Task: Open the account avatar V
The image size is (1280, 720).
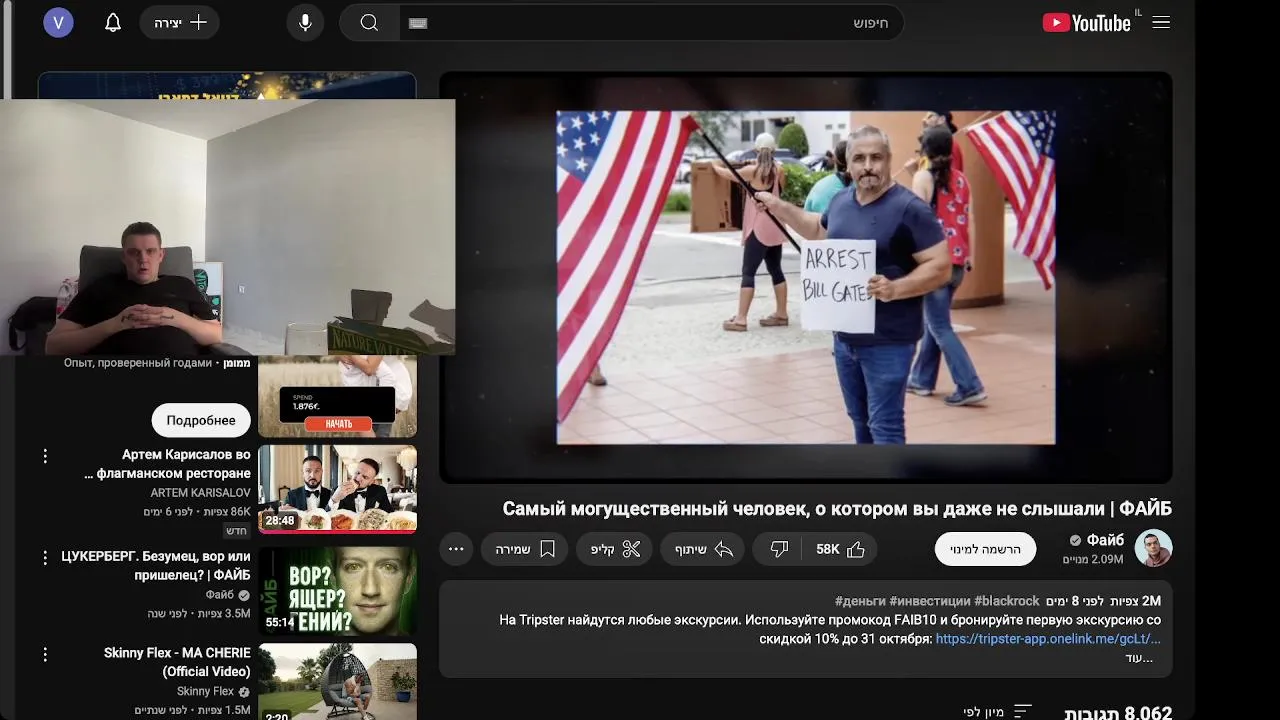Action: pos(58,22)
